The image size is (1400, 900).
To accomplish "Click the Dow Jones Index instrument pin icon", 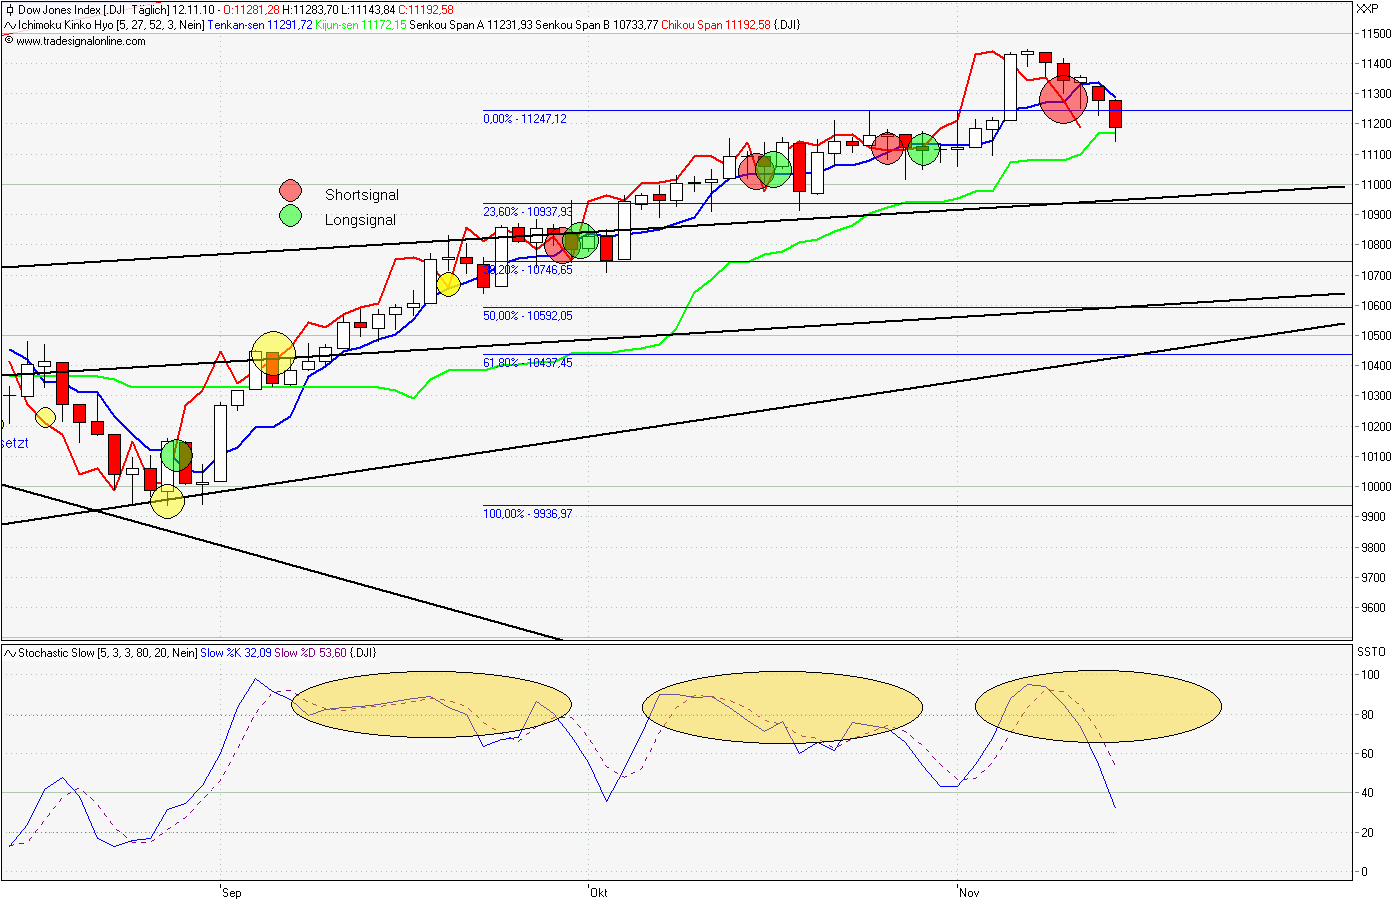I will coord(8,12).
